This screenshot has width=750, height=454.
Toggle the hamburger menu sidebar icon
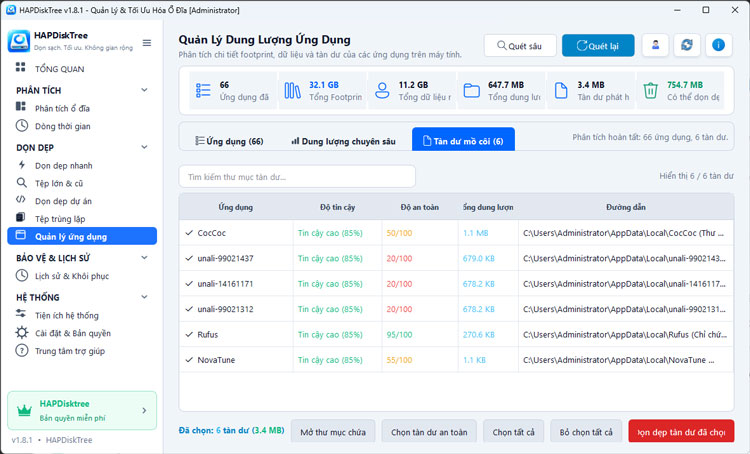click(x=147, y=43)
